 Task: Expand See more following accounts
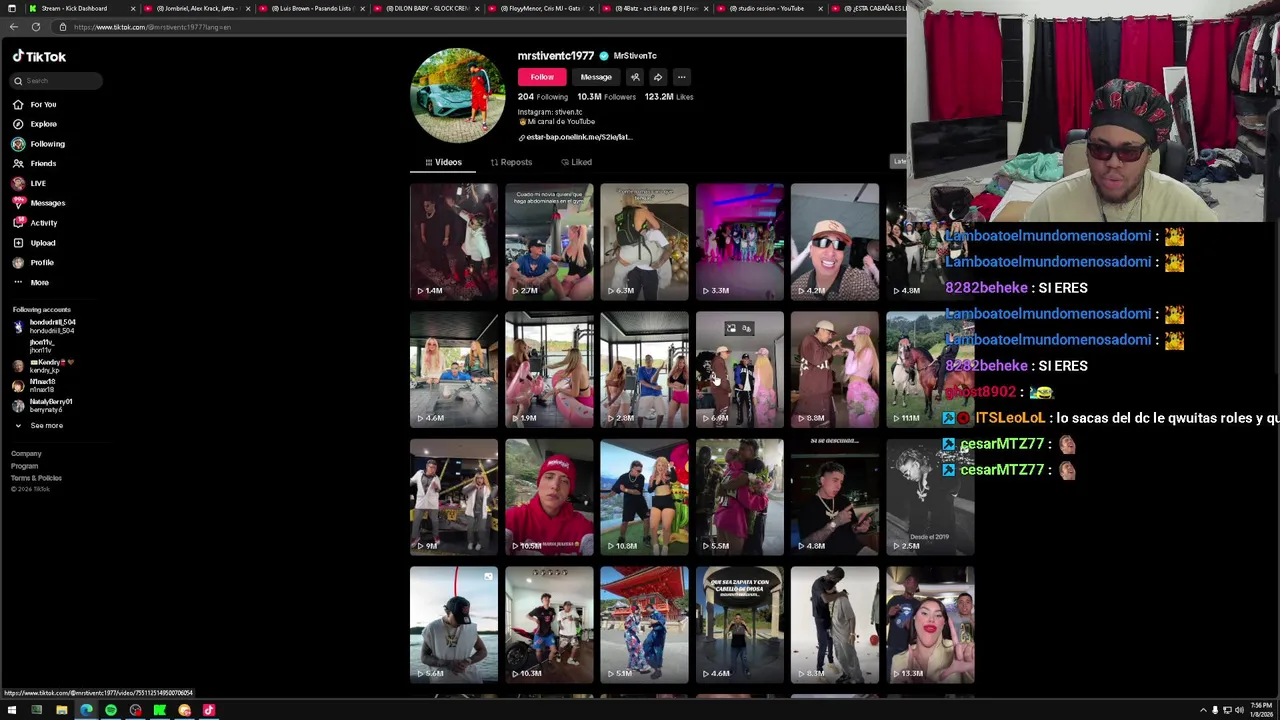tap(46, 425)
